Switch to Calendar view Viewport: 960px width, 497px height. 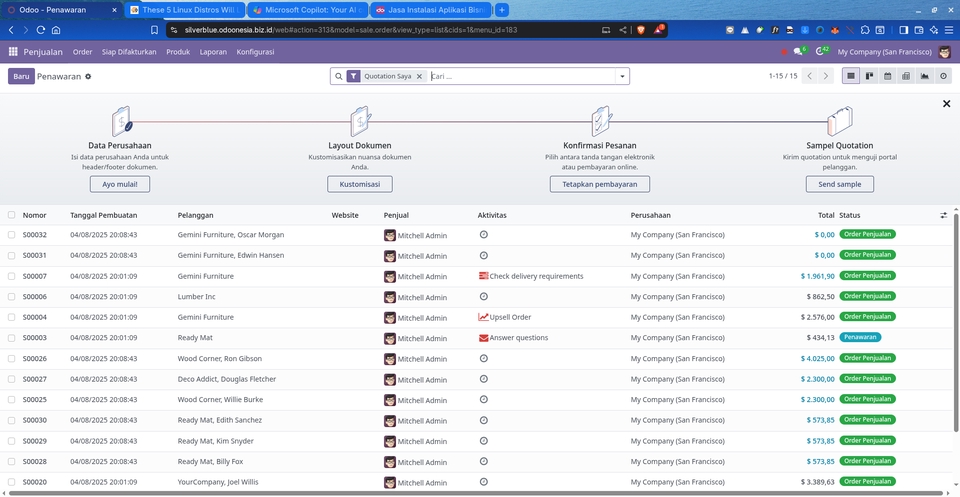click(x=887, y=76)
